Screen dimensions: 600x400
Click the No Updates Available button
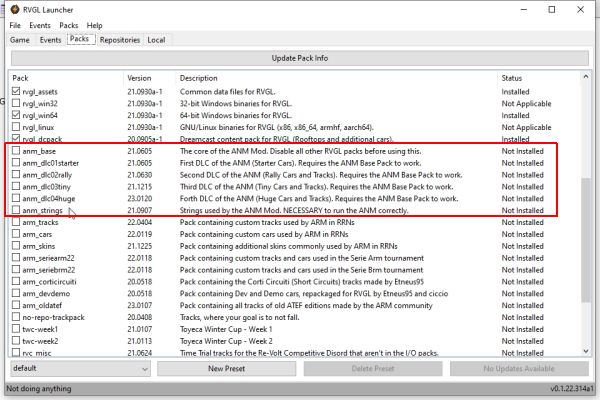pos(519,368)
